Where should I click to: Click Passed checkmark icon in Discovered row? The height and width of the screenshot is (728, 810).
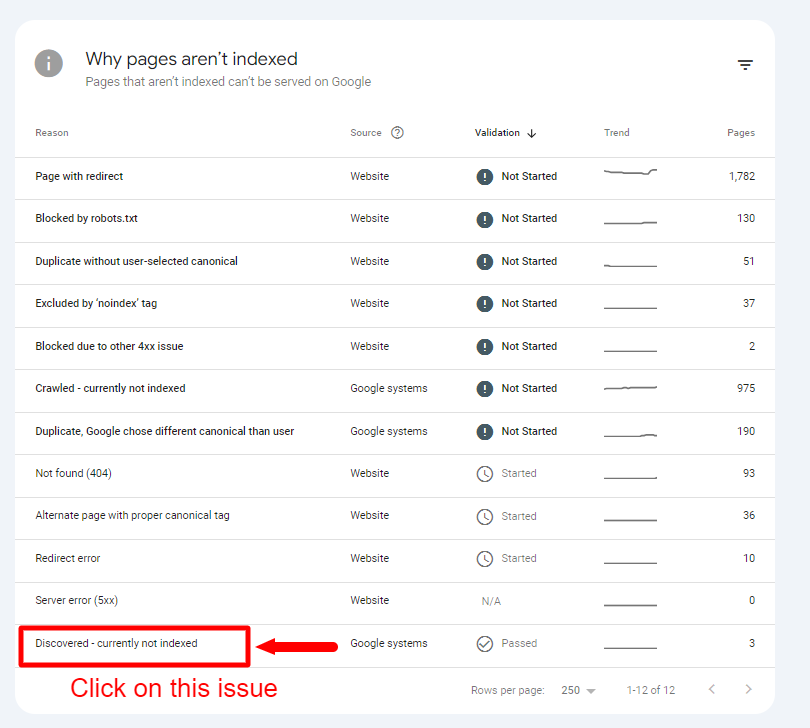point(485,644)
